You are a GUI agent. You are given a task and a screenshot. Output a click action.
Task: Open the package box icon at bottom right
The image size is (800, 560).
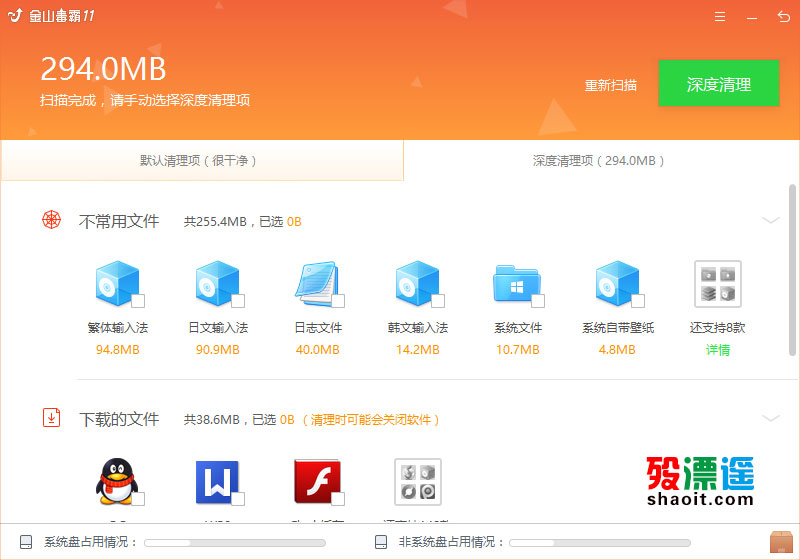coord(781,542)
